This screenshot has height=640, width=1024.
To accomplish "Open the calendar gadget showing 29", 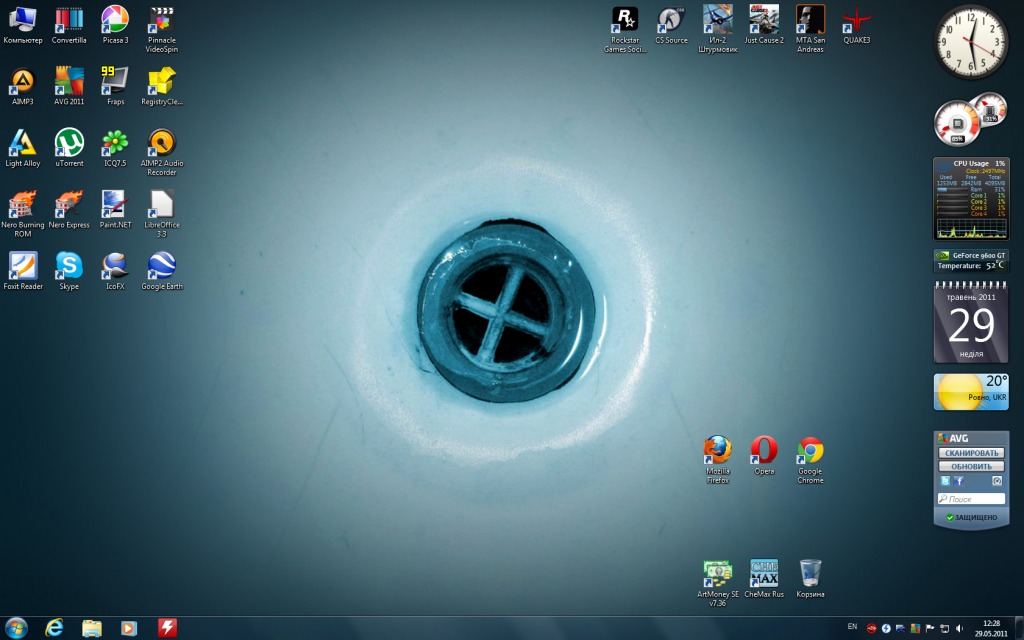I will point(971,322).
